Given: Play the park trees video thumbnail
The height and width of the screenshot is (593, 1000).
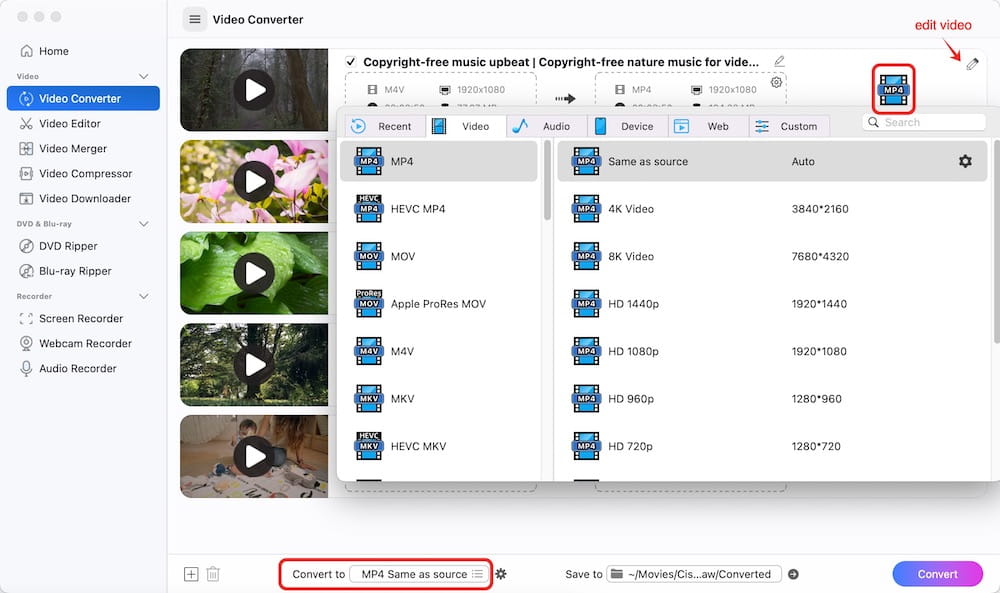Looking at the screenshot, I should click(254, 365).
